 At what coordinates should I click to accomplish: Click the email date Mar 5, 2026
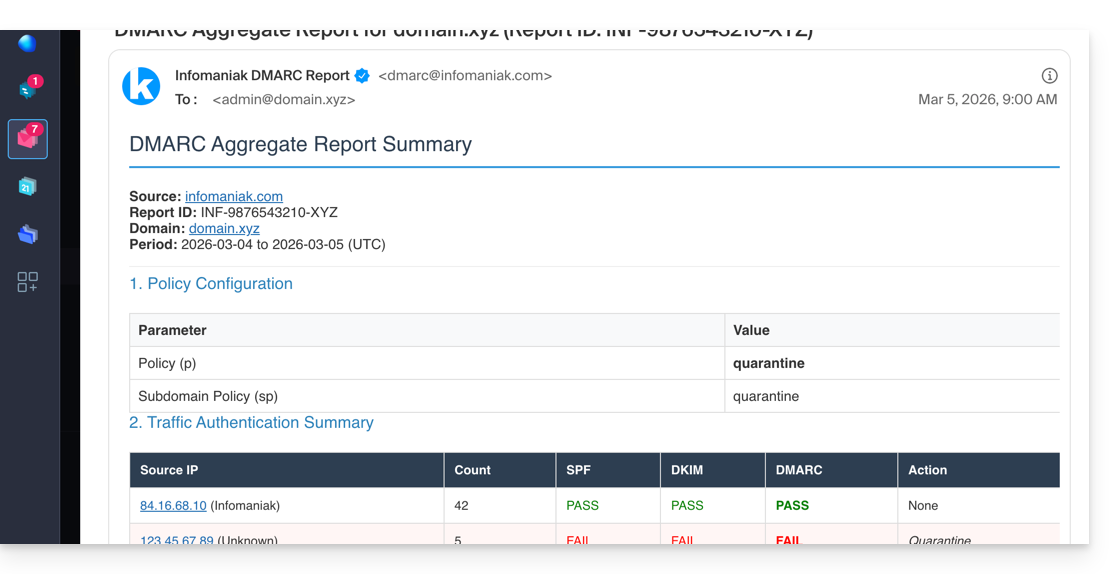pos(987,100)
